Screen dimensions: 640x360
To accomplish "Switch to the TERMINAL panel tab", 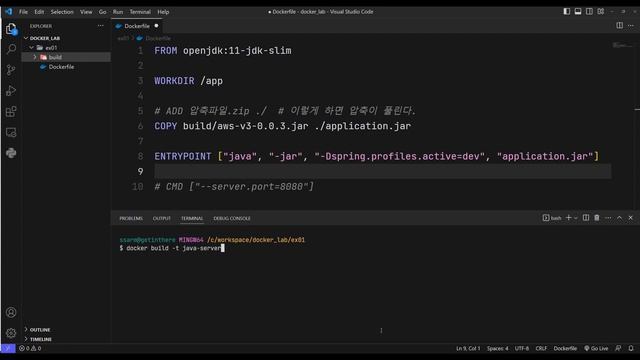I will click(192, 218).
